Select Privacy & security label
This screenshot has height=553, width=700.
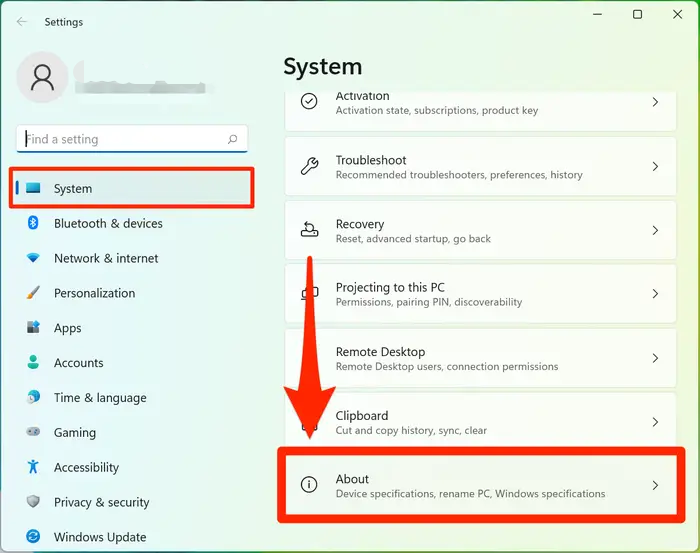coord(101,502)
